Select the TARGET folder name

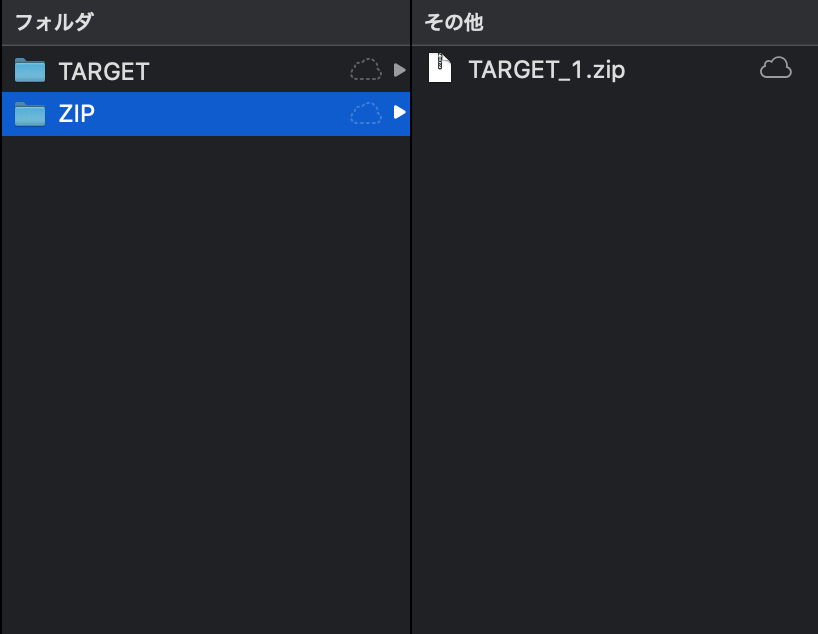click(104, 71)
